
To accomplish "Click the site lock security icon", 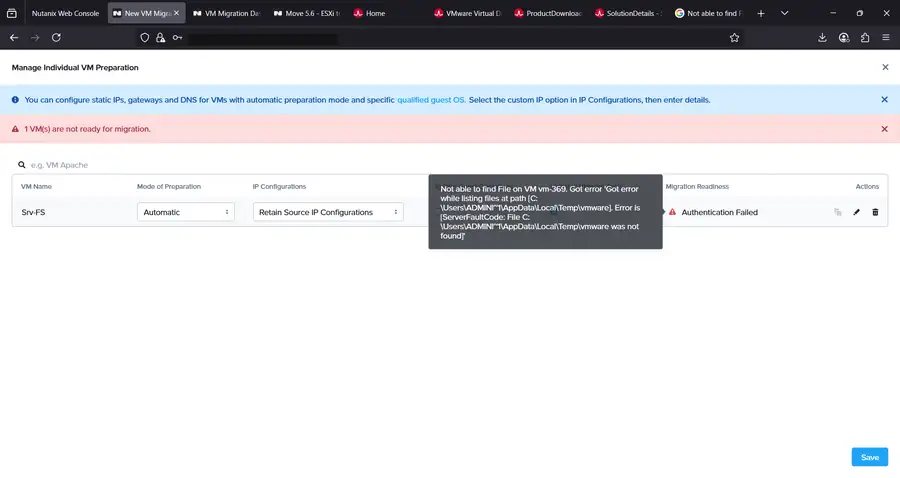I will (x=161, y=38).
